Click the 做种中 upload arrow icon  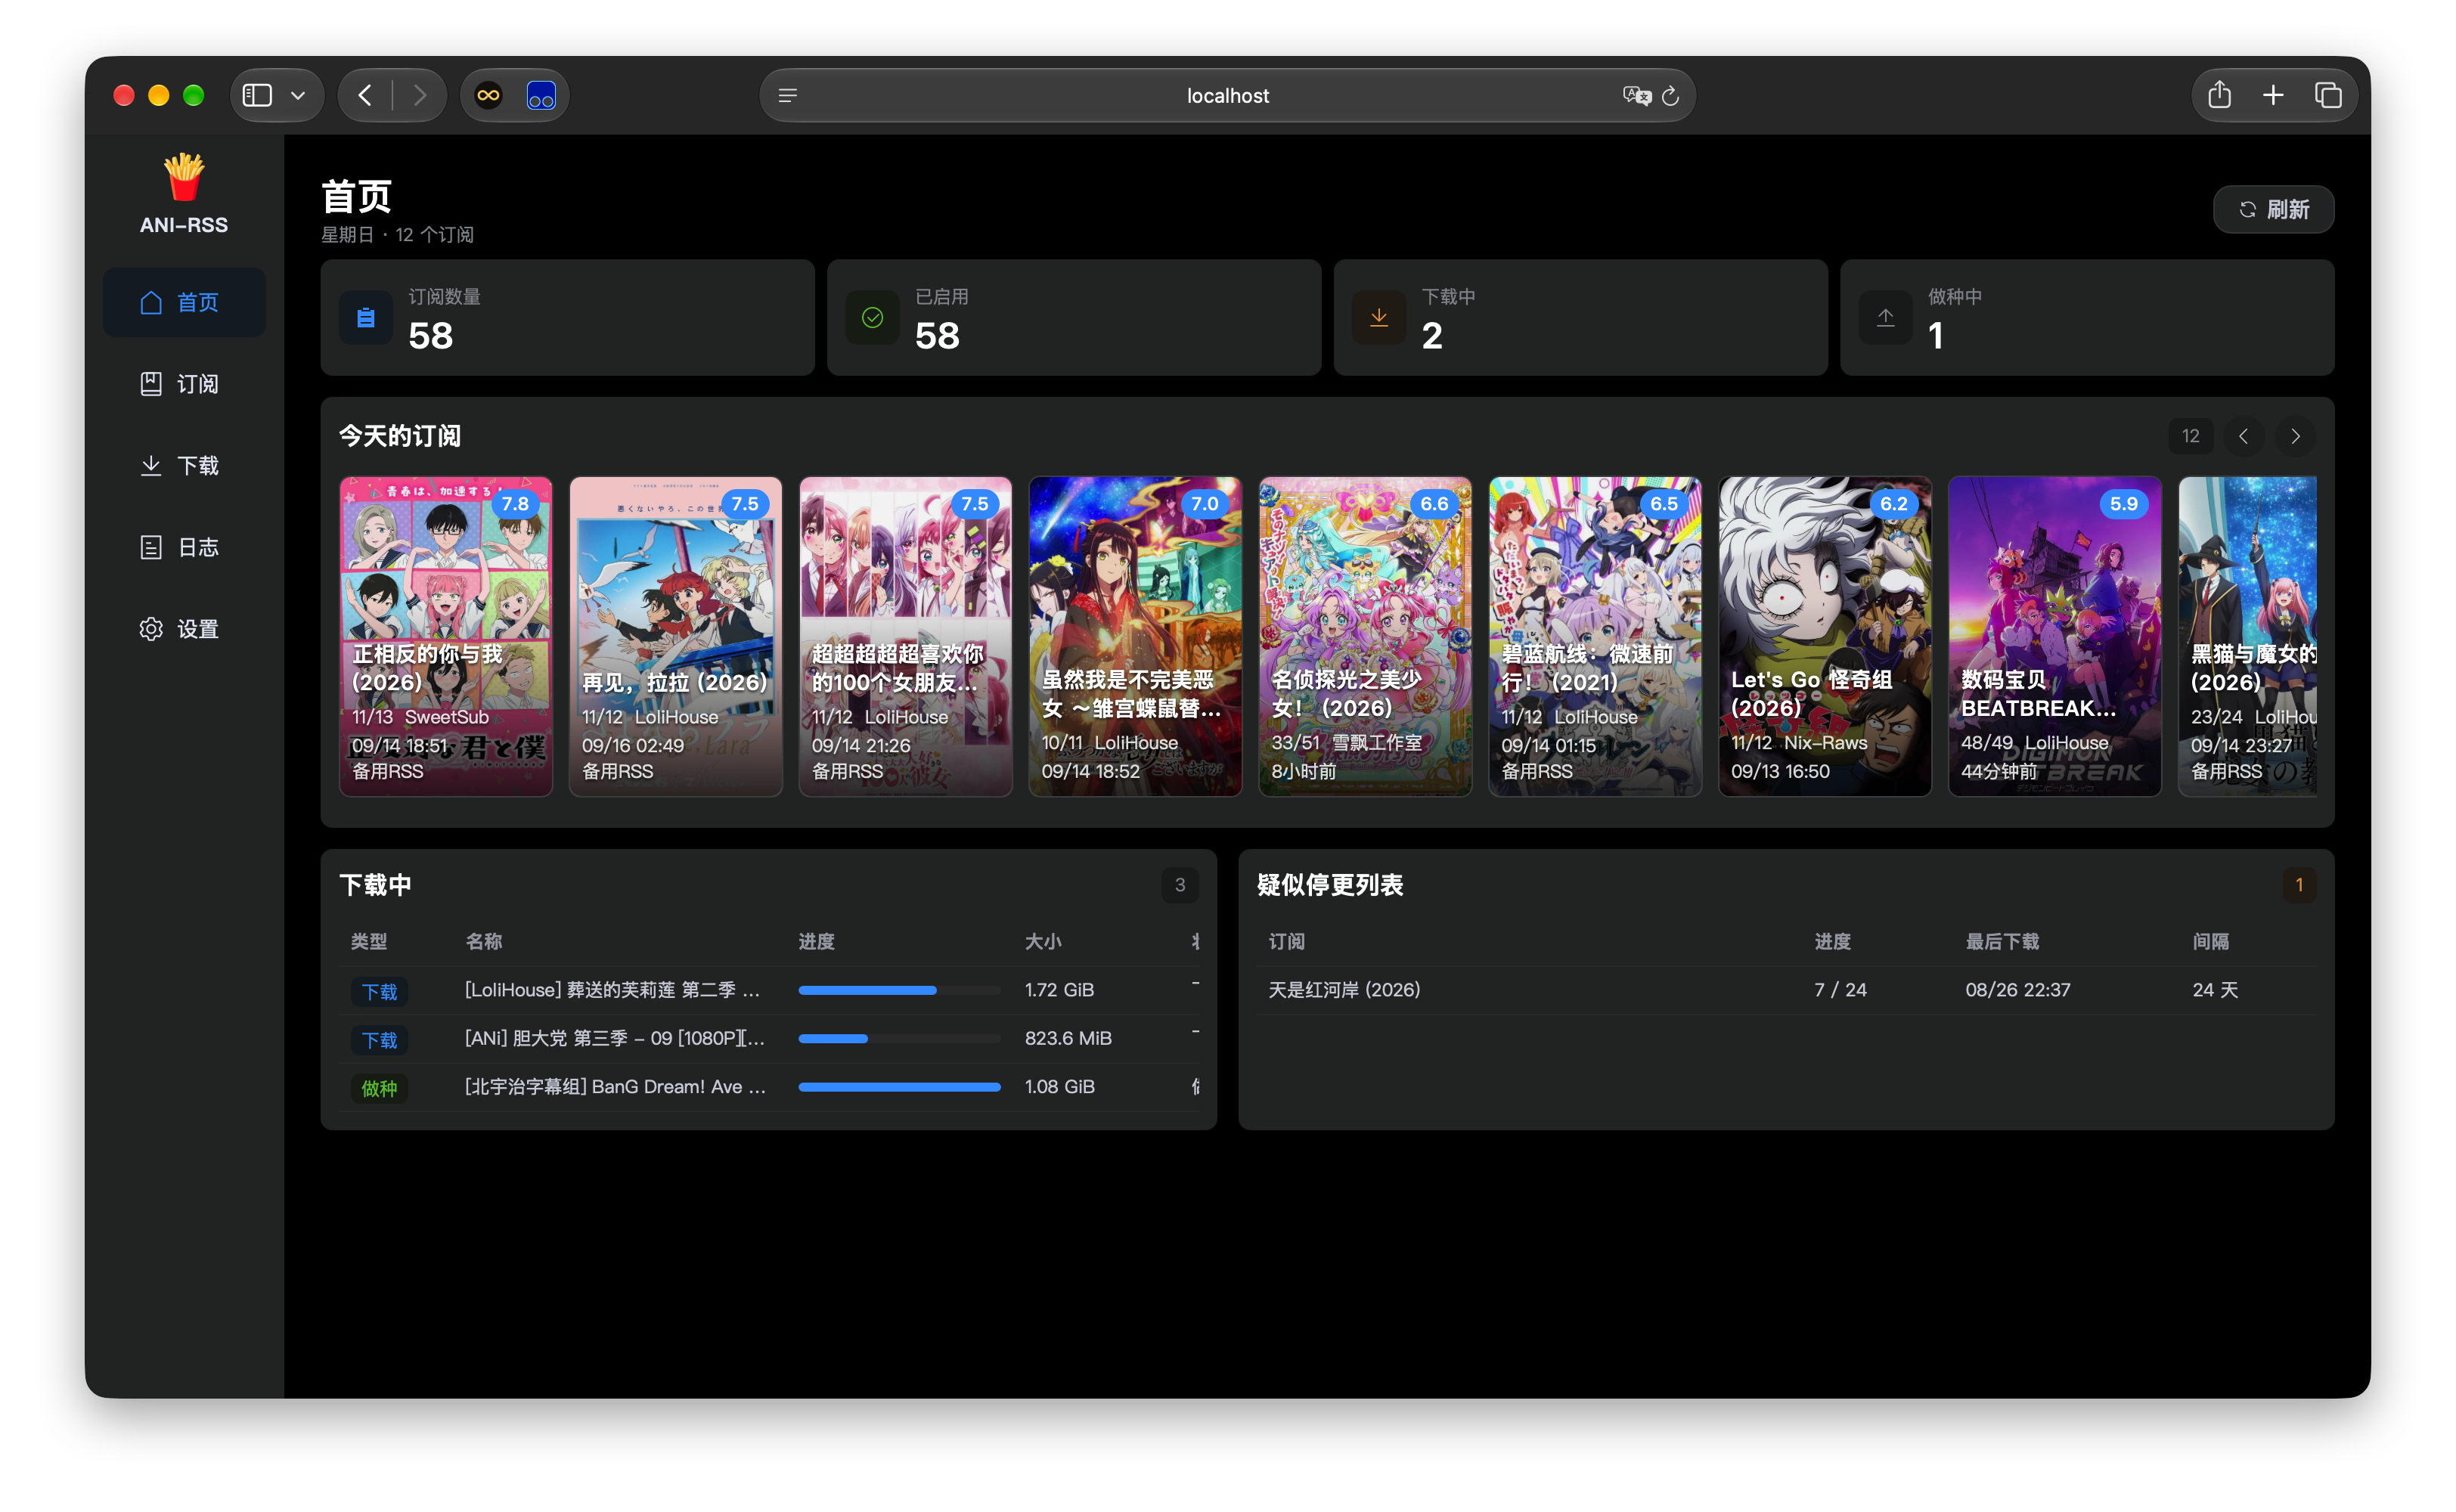(1885, 318)
